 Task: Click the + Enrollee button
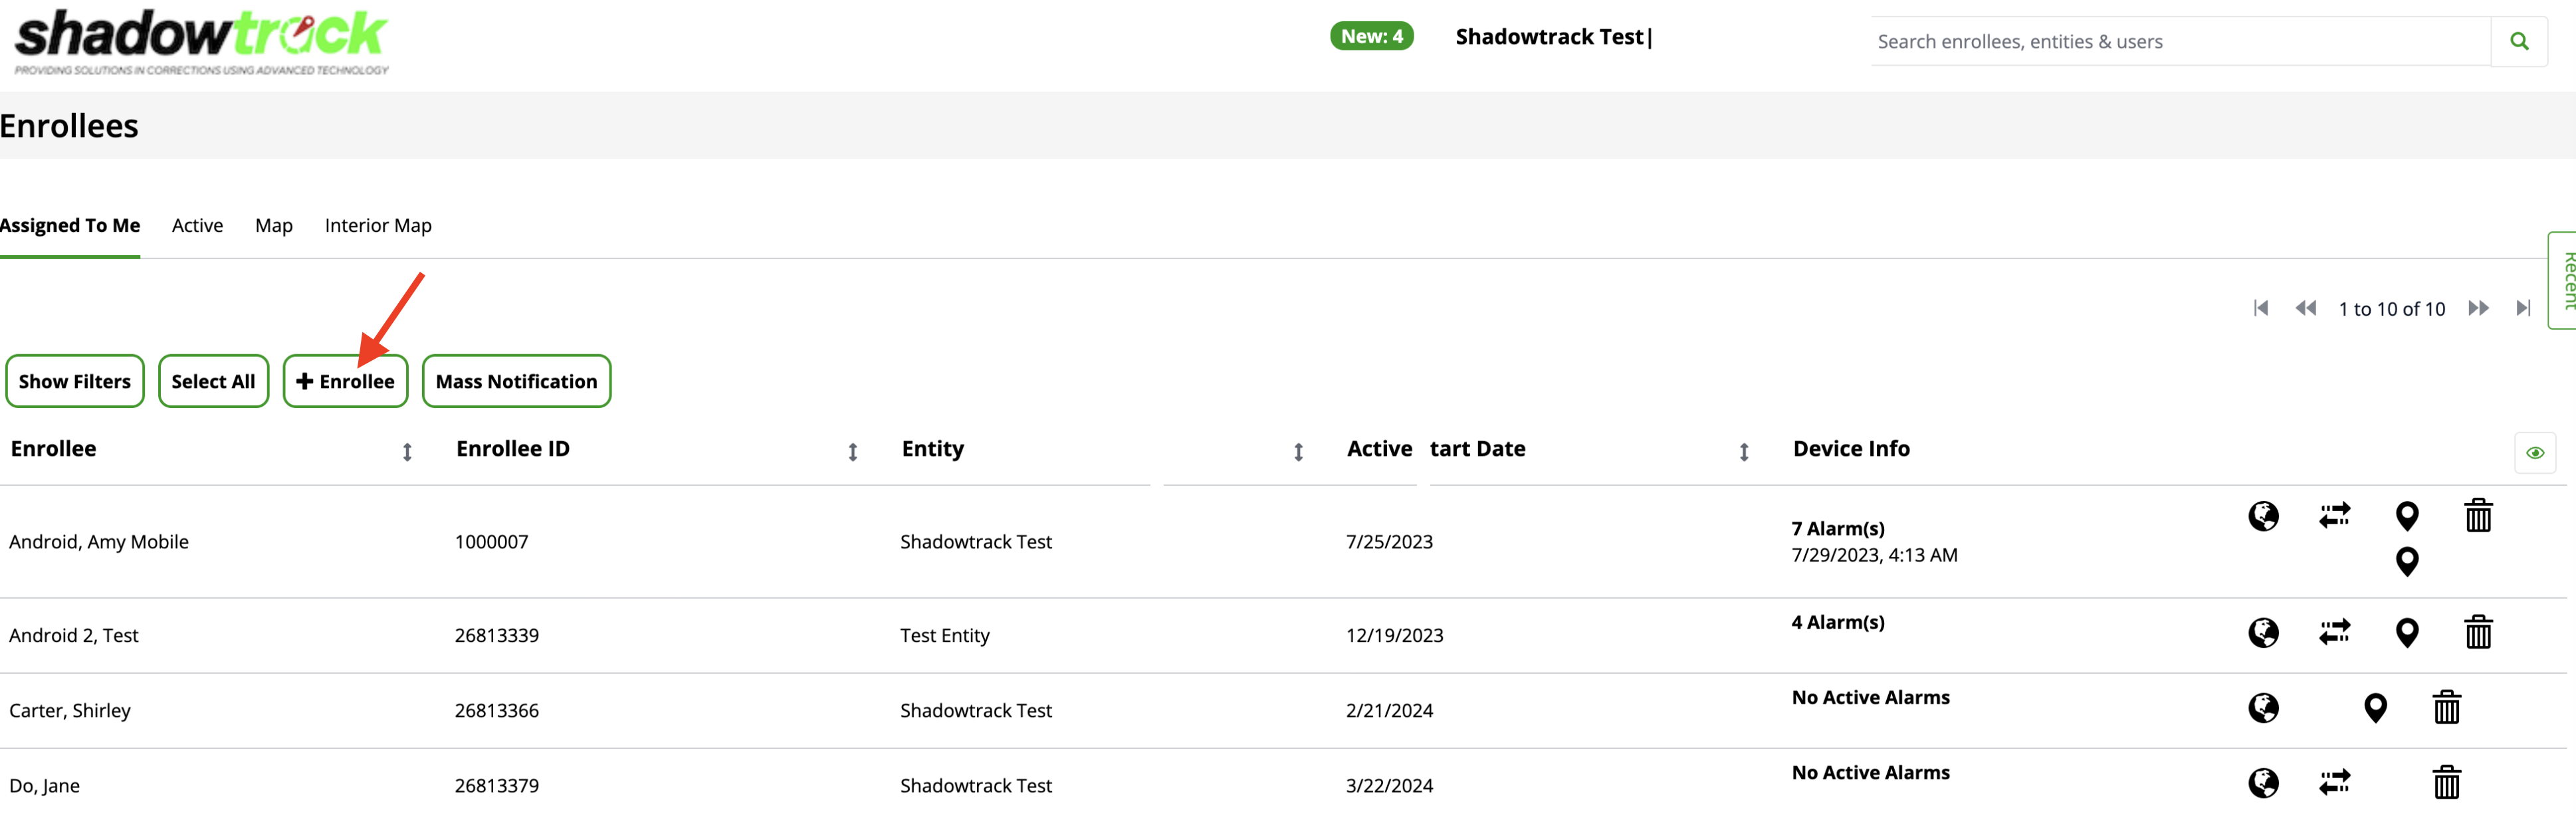point(345,381)
